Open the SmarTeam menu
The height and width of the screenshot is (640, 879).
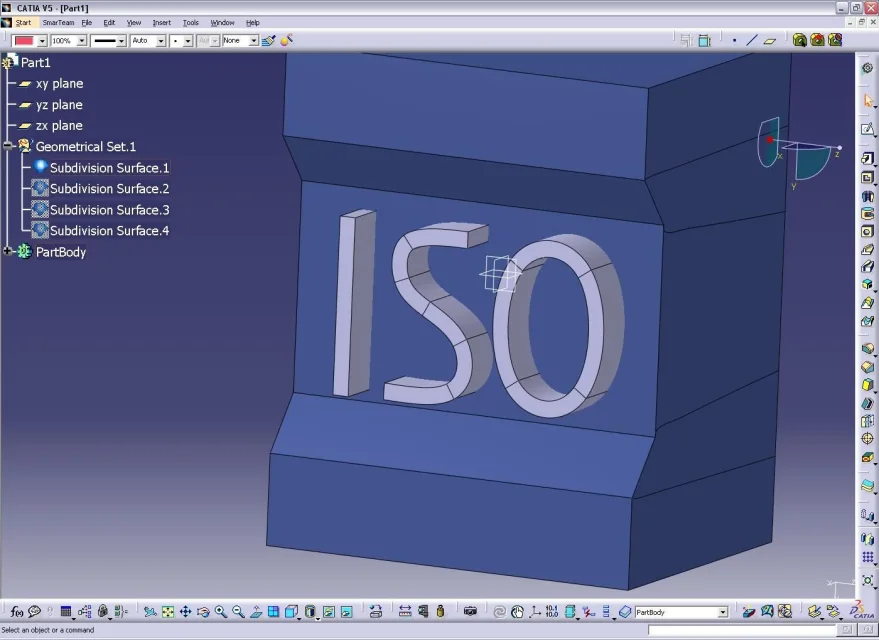[x=58, y=23]
